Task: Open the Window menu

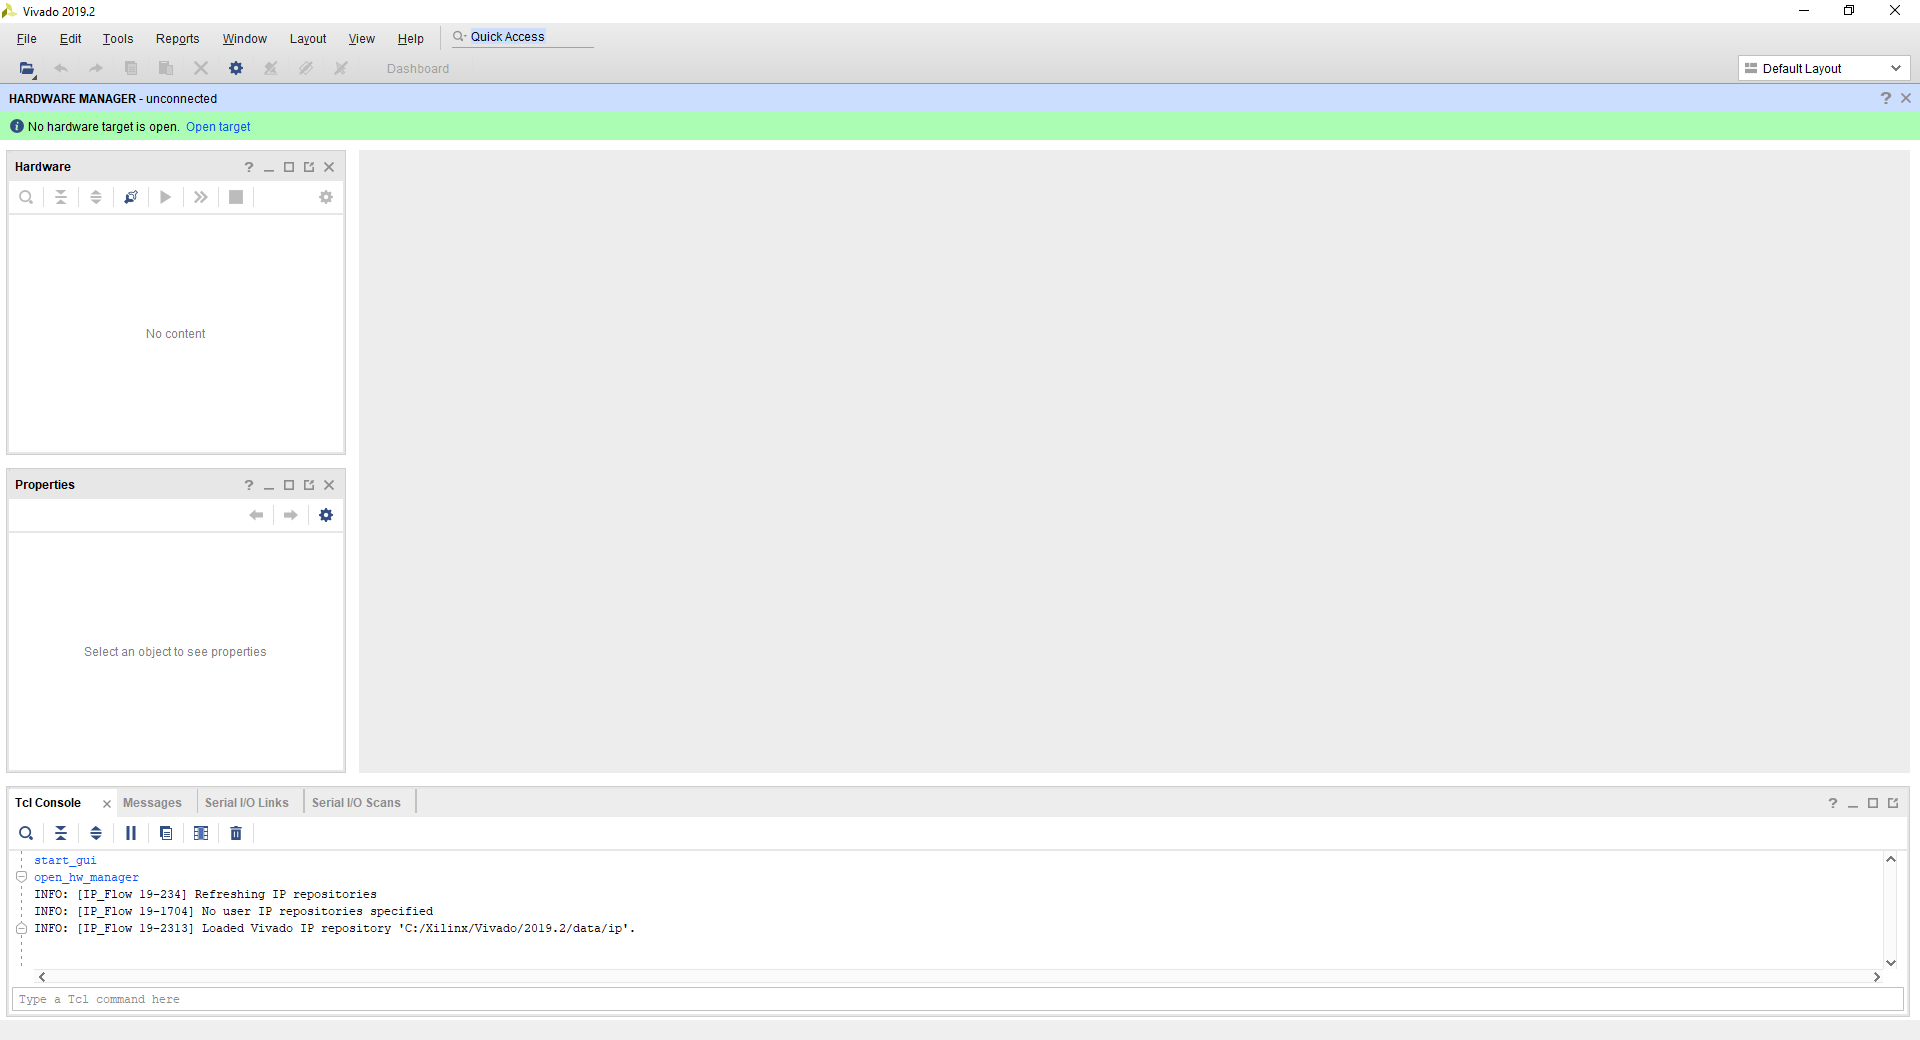Action: (x=245, y=39)
